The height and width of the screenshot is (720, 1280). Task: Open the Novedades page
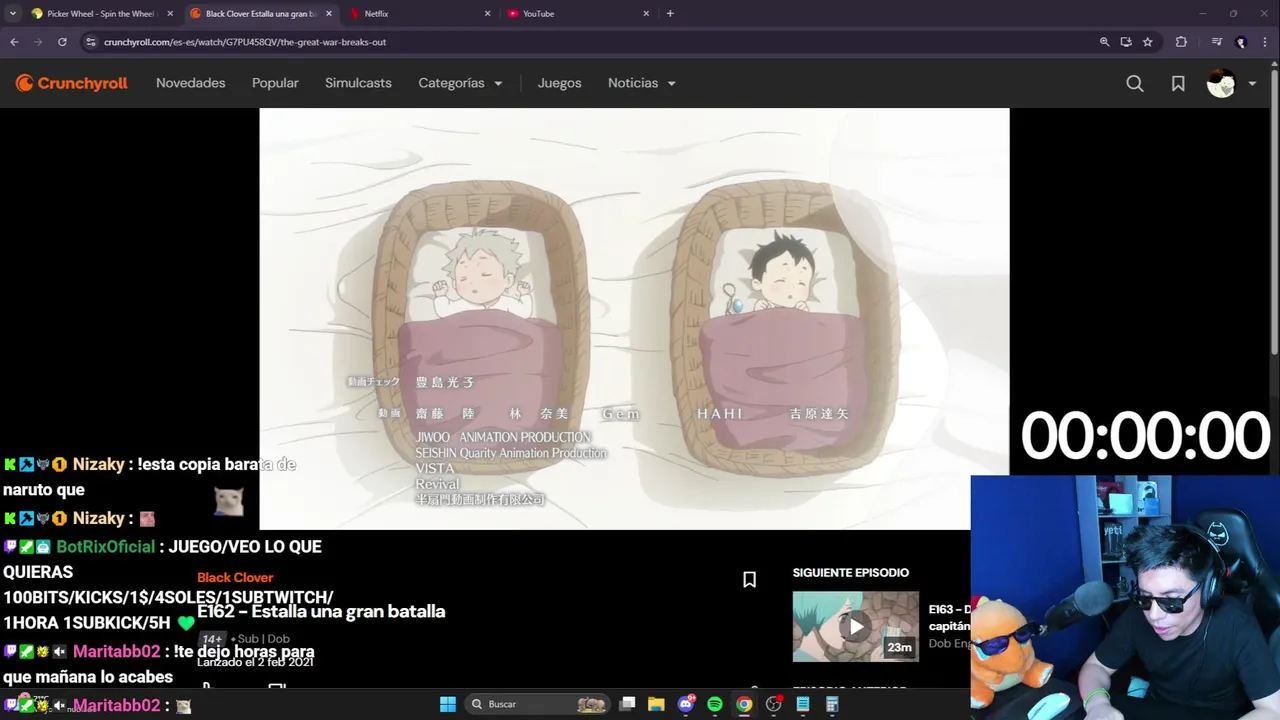click(190, 83)
